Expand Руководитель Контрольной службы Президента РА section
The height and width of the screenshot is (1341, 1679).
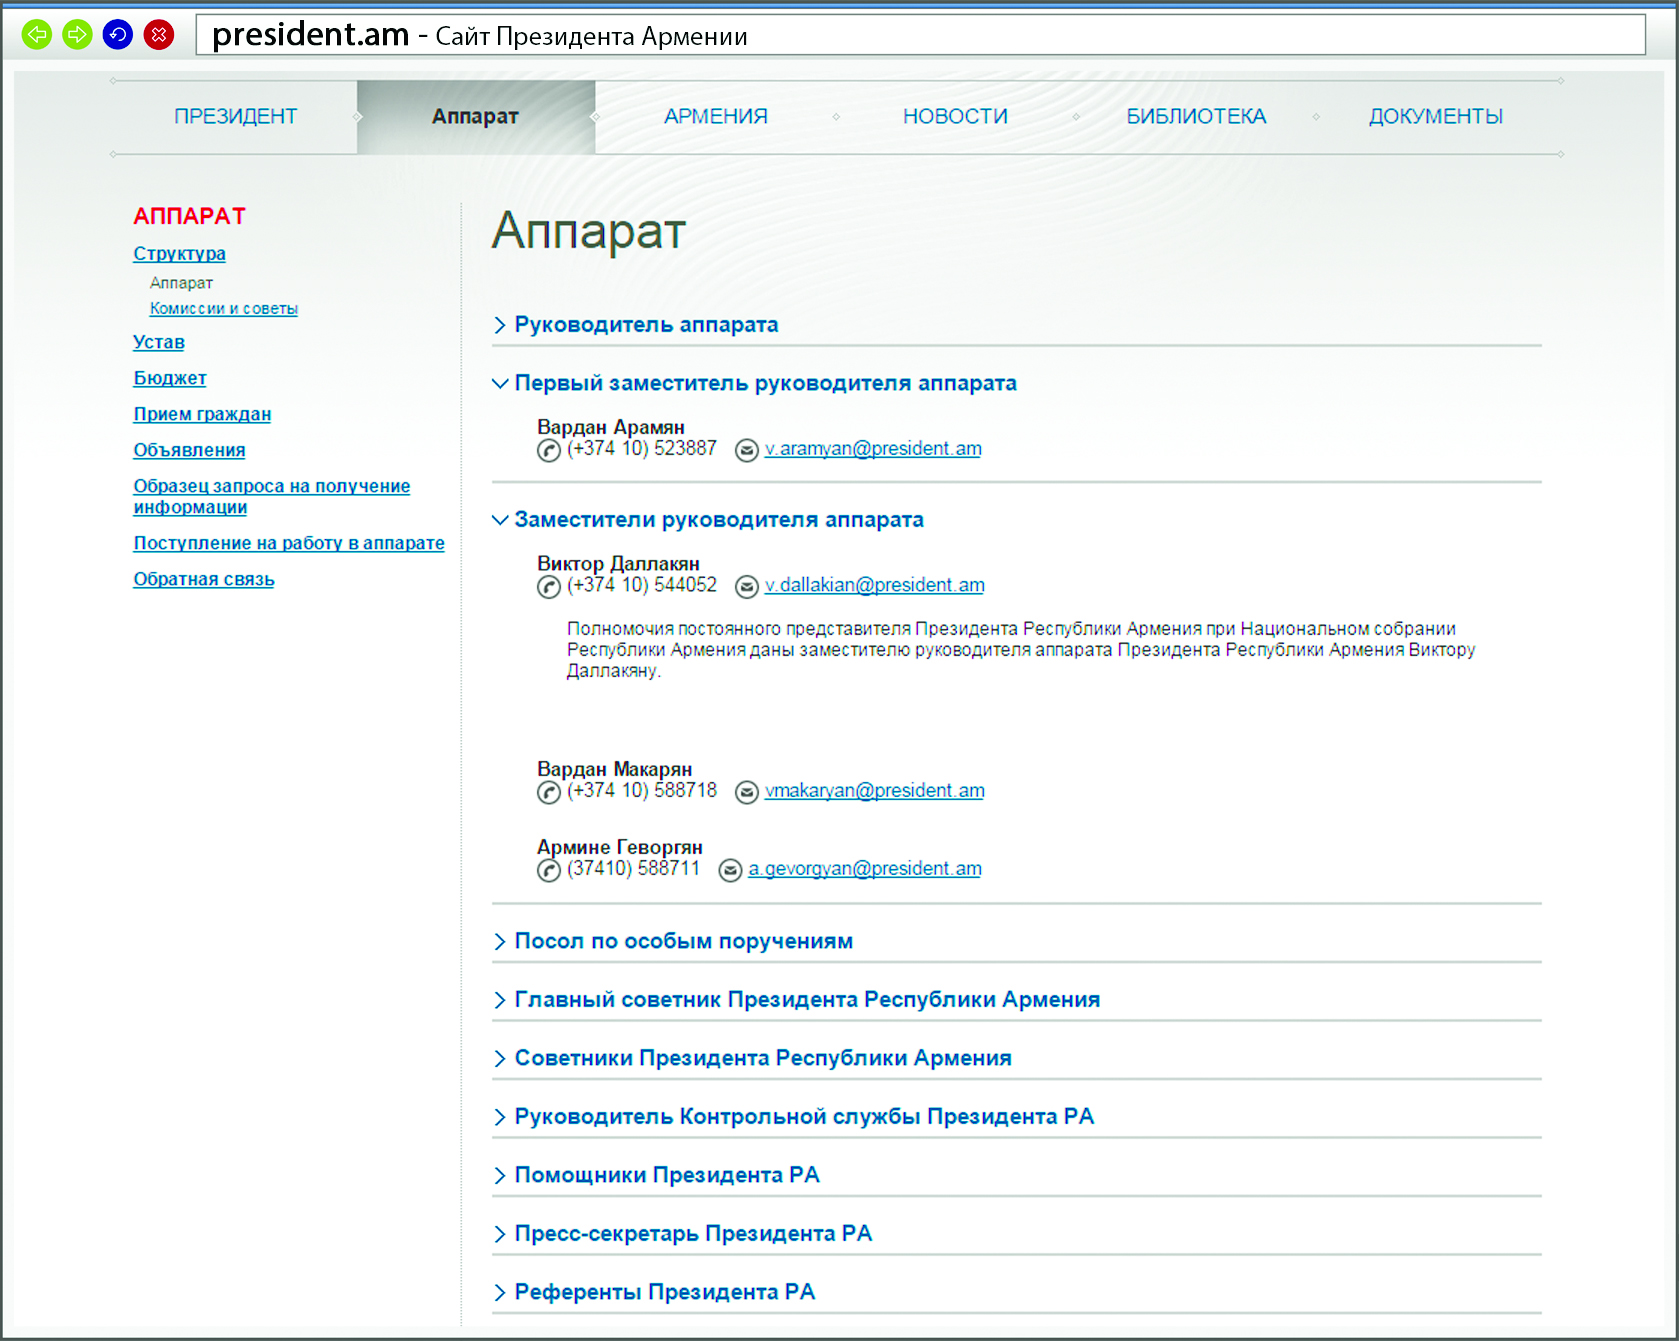pyautogui.click(x=794, y=1116)
